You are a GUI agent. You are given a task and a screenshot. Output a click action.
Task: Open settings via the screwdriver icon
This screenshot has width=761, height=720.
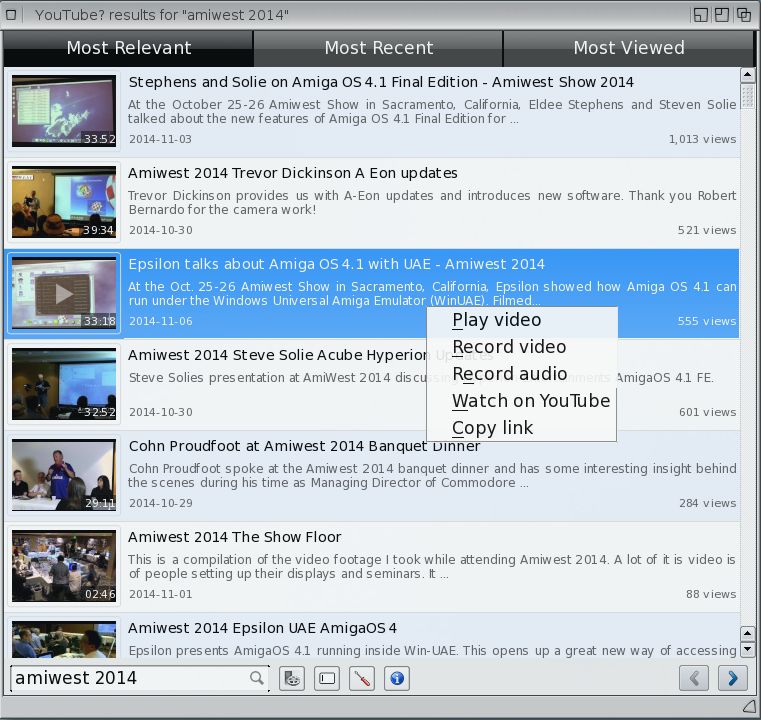pos(362,678)
